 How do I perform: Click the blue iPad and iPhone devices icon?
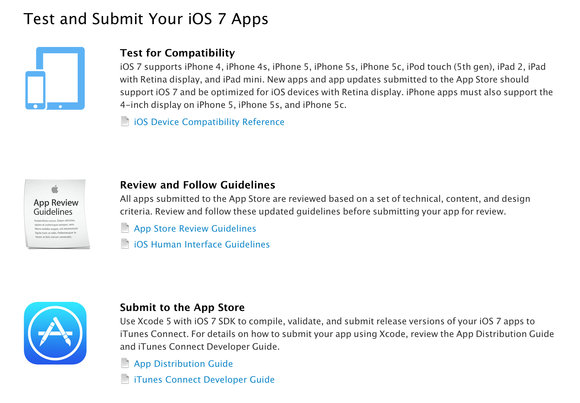click(x=55, y=78)
